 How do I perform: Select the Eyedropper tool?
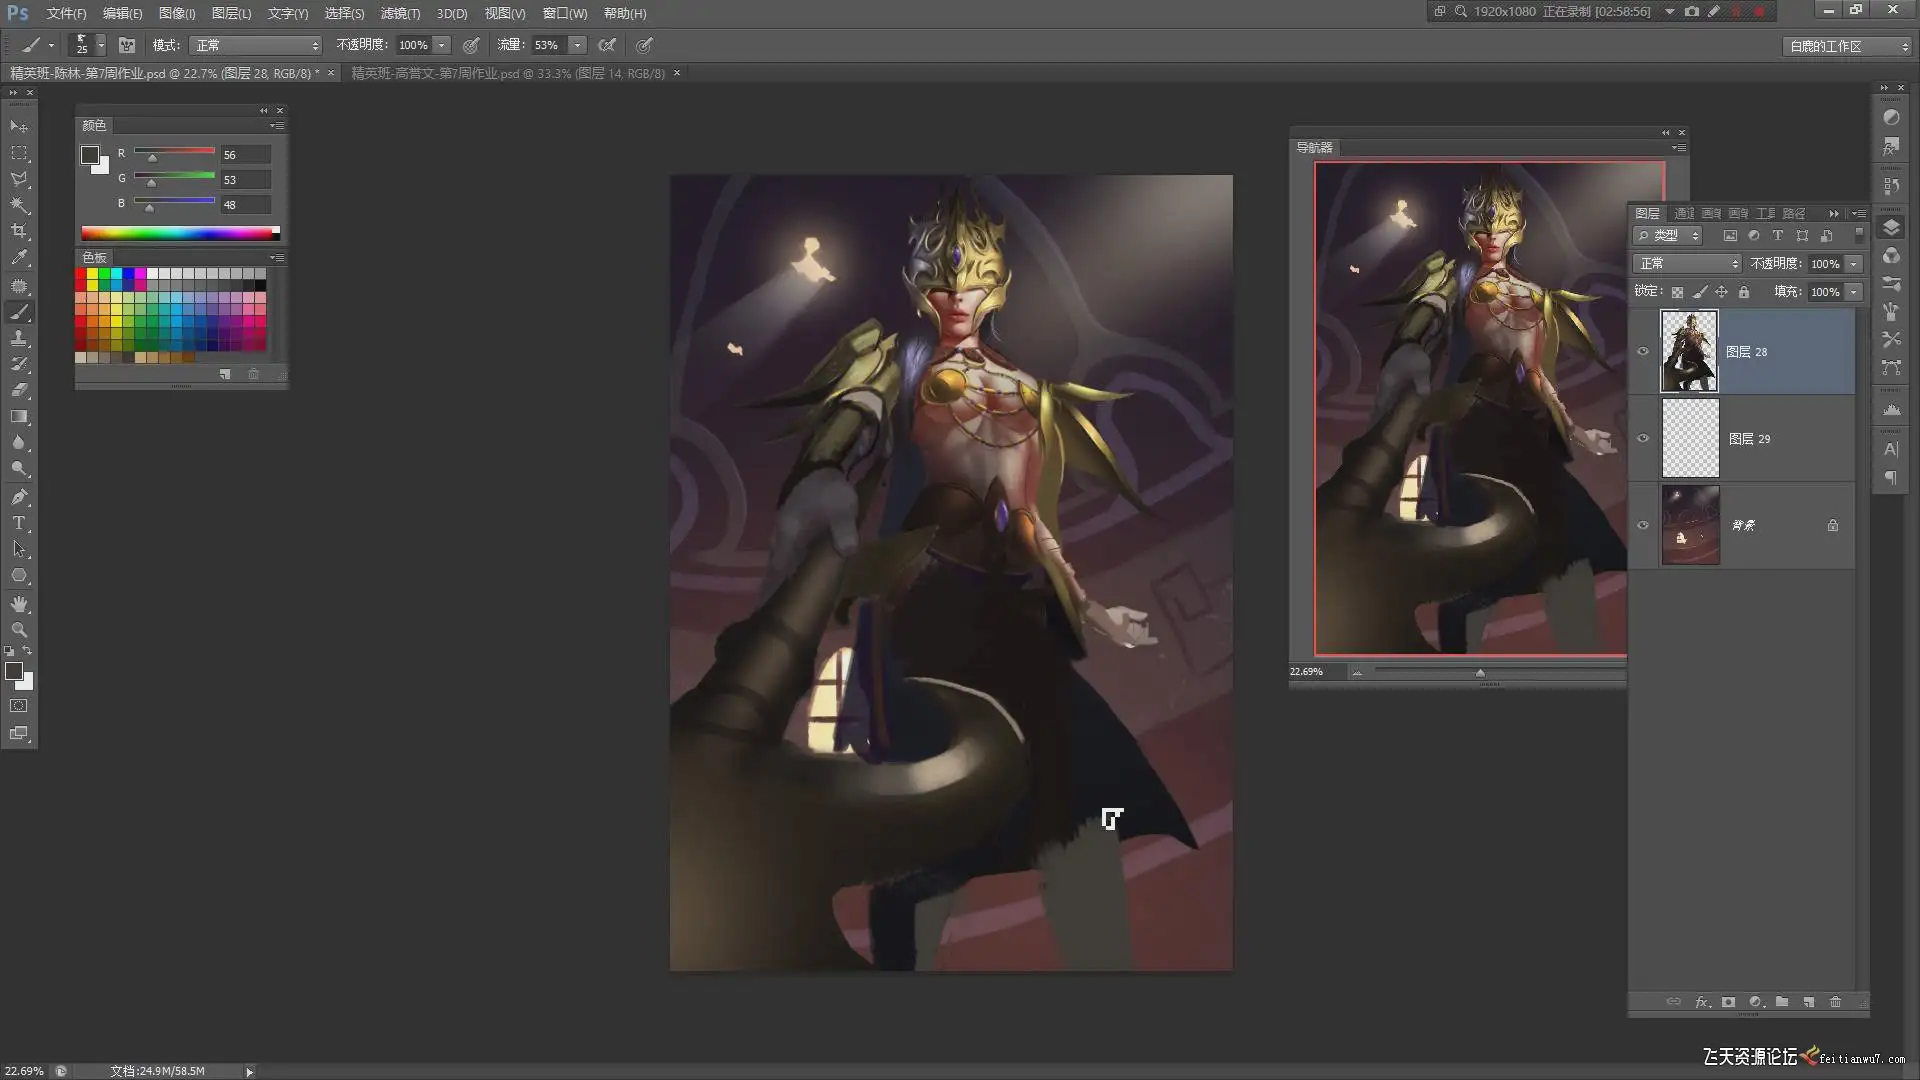pyautogui.click(x=19, y=258)
